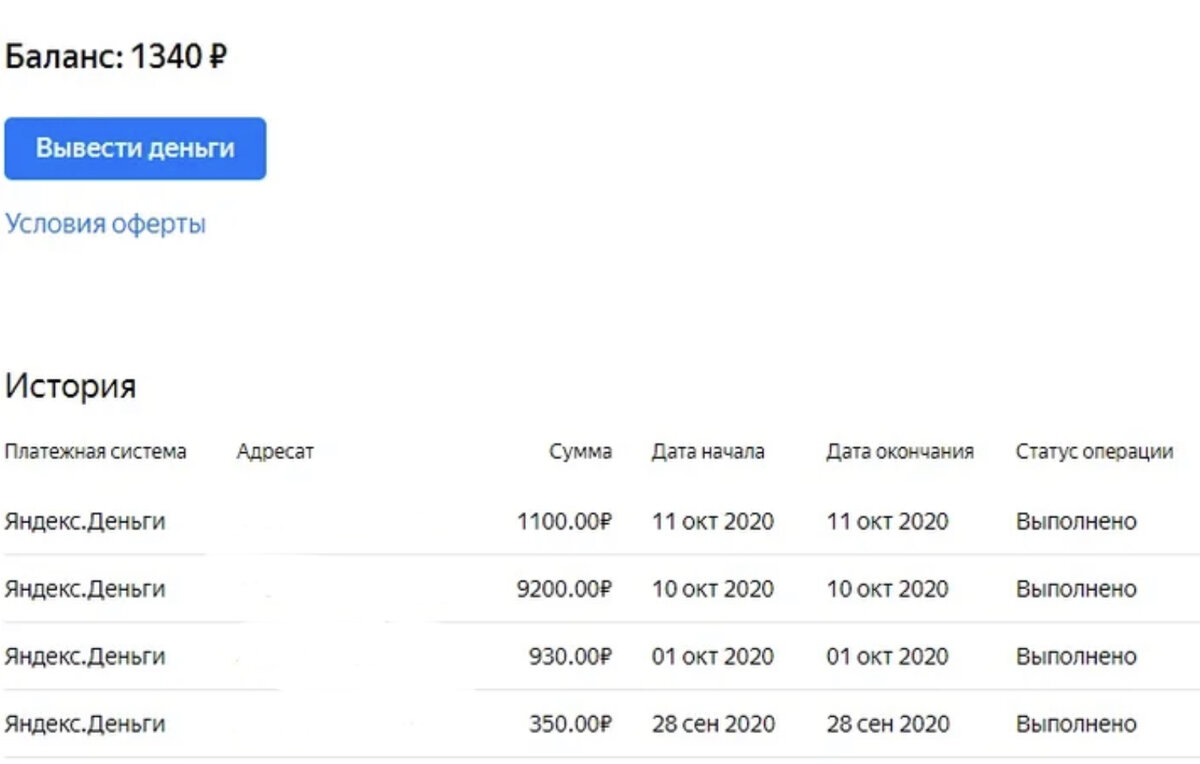The image size is (1200, 764).
Task: Click the "Дата окончания" column header
Action: (x=899, y=451)
